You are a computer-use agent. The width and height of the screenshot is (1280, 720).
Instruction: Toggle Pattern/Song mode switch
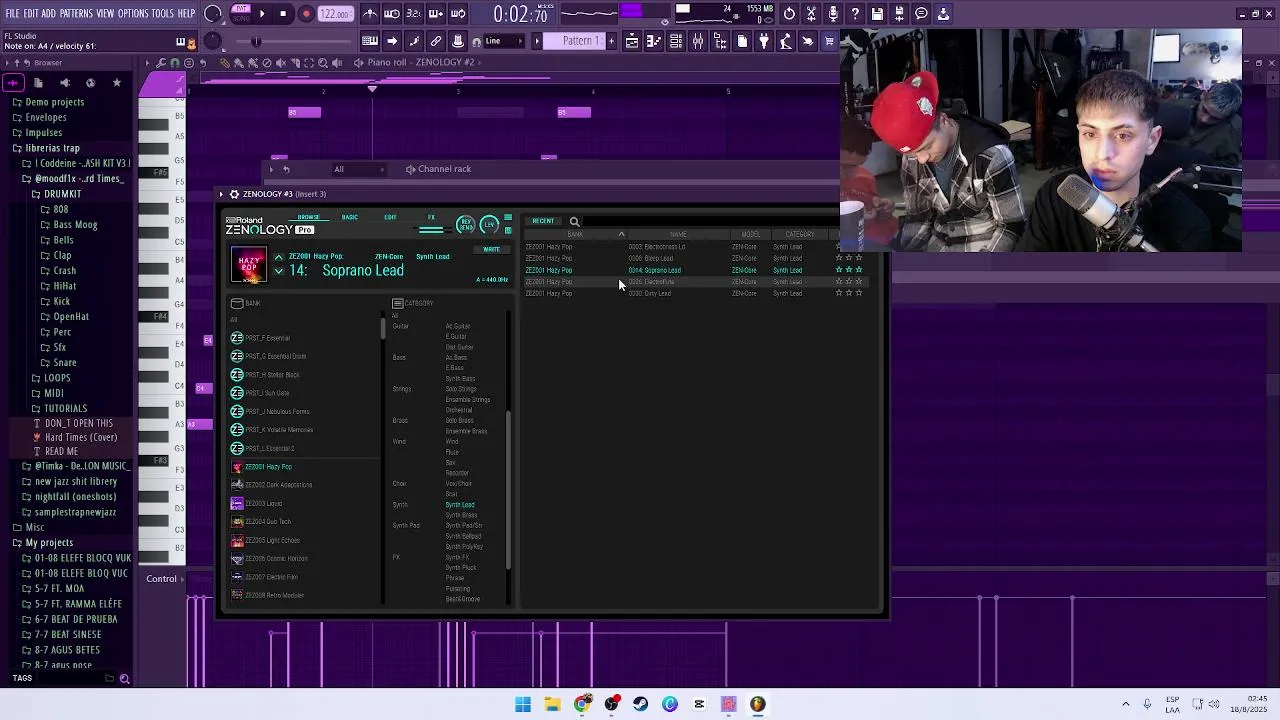[x=241, y=14]
